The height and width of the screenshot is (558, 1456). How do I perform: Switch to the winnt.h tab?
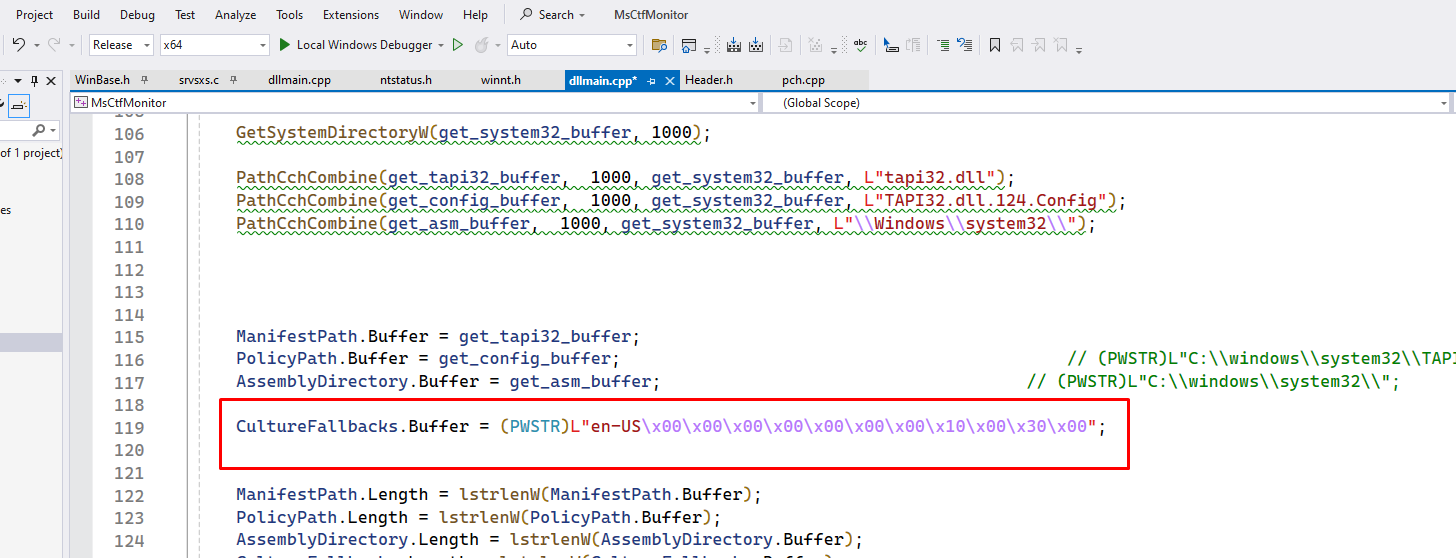(x=501, y=80)
